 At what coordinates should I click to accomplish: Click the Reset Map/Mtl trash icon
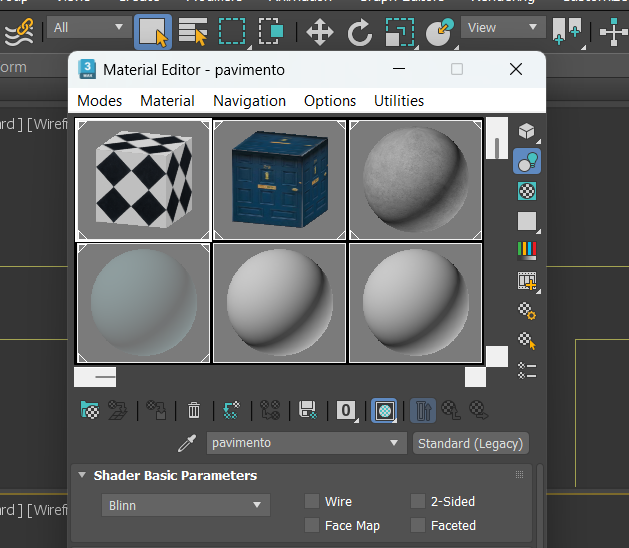[x=194, y=410]
